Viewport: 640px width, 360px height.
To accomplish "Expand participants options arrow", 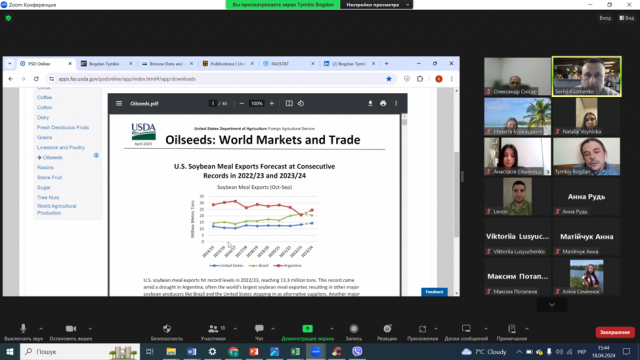I will click(x=236, y=329).
